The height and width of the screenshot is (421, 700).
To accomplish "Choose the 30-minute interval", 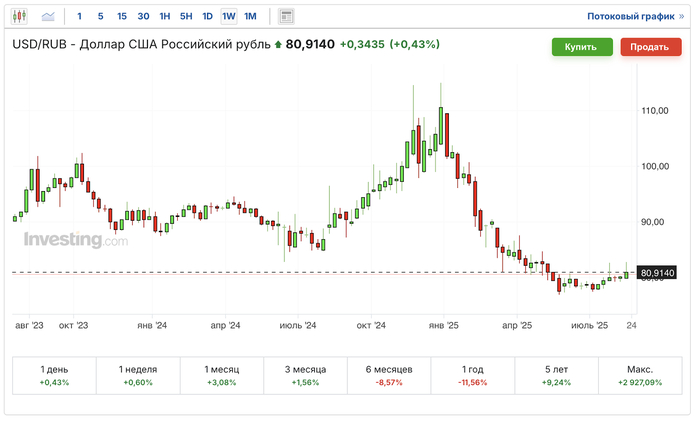I will pyautogui.click(x=143, y=16).
